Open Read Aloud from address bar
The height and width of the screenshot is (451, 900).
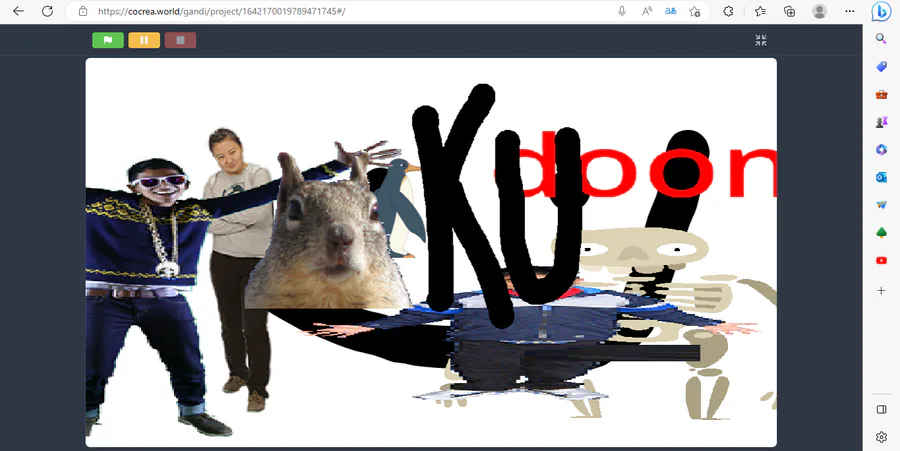tap(647, 11)
